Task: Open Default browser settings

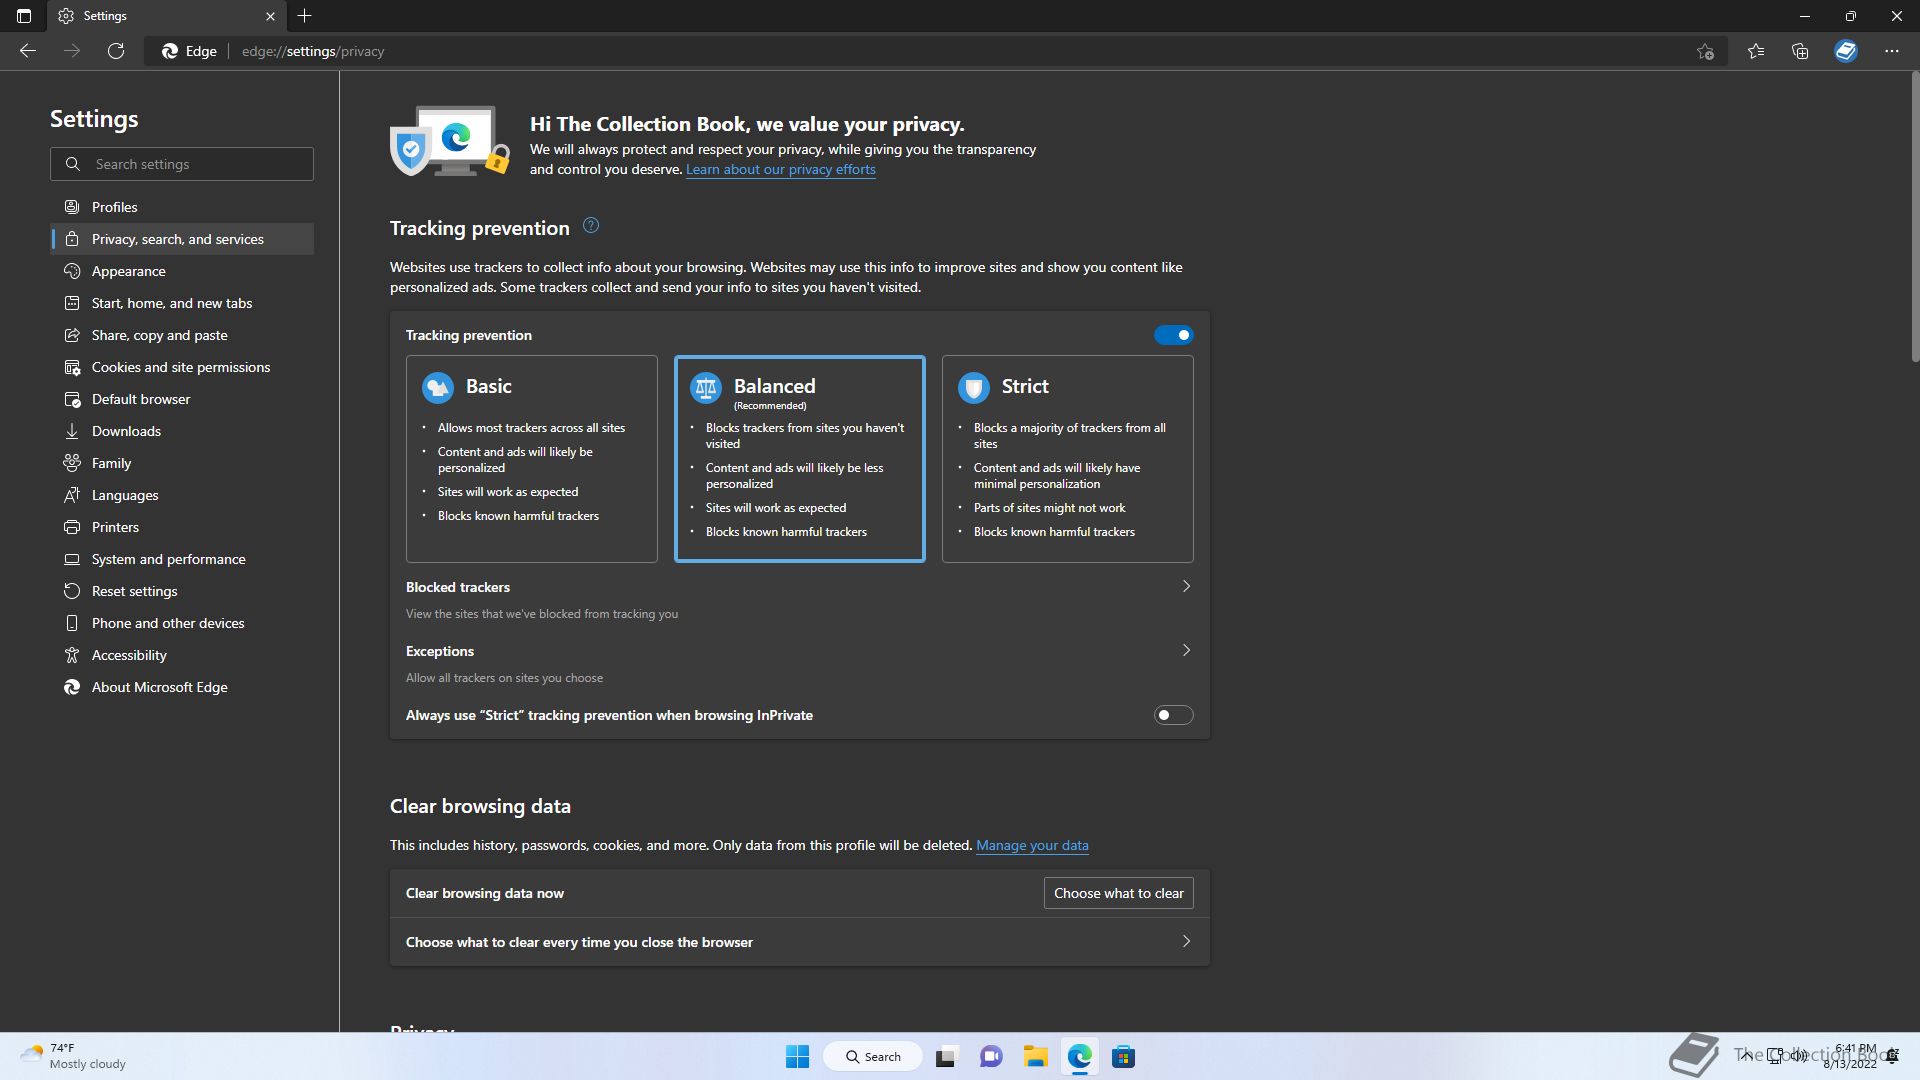Action: pos(182,399)
